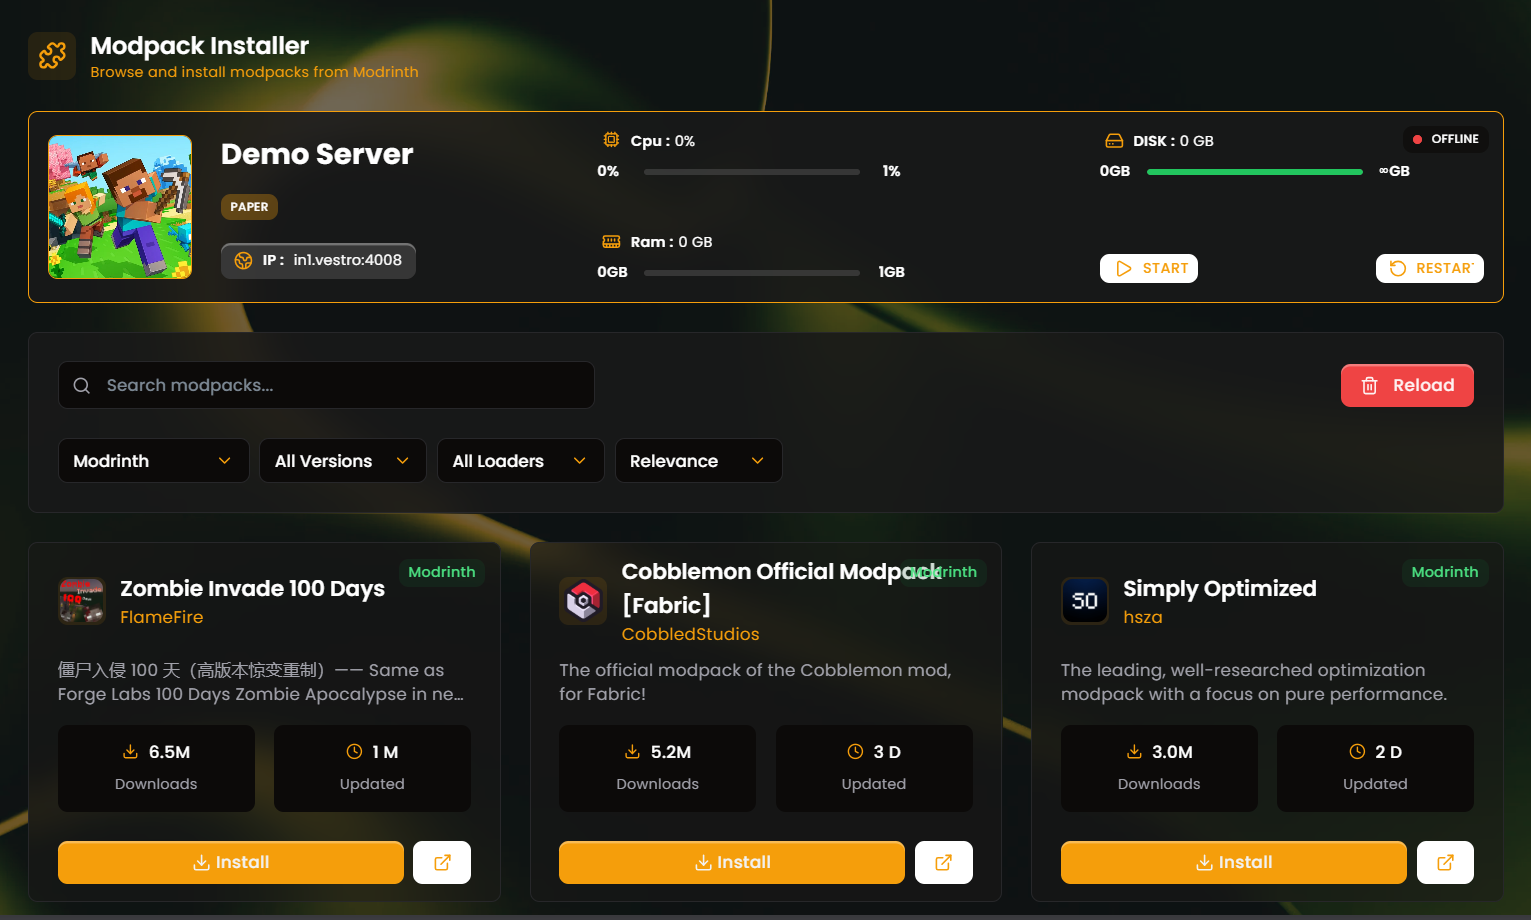
Task: Expand the All Versions dropdown
Action: coord(342,460)
